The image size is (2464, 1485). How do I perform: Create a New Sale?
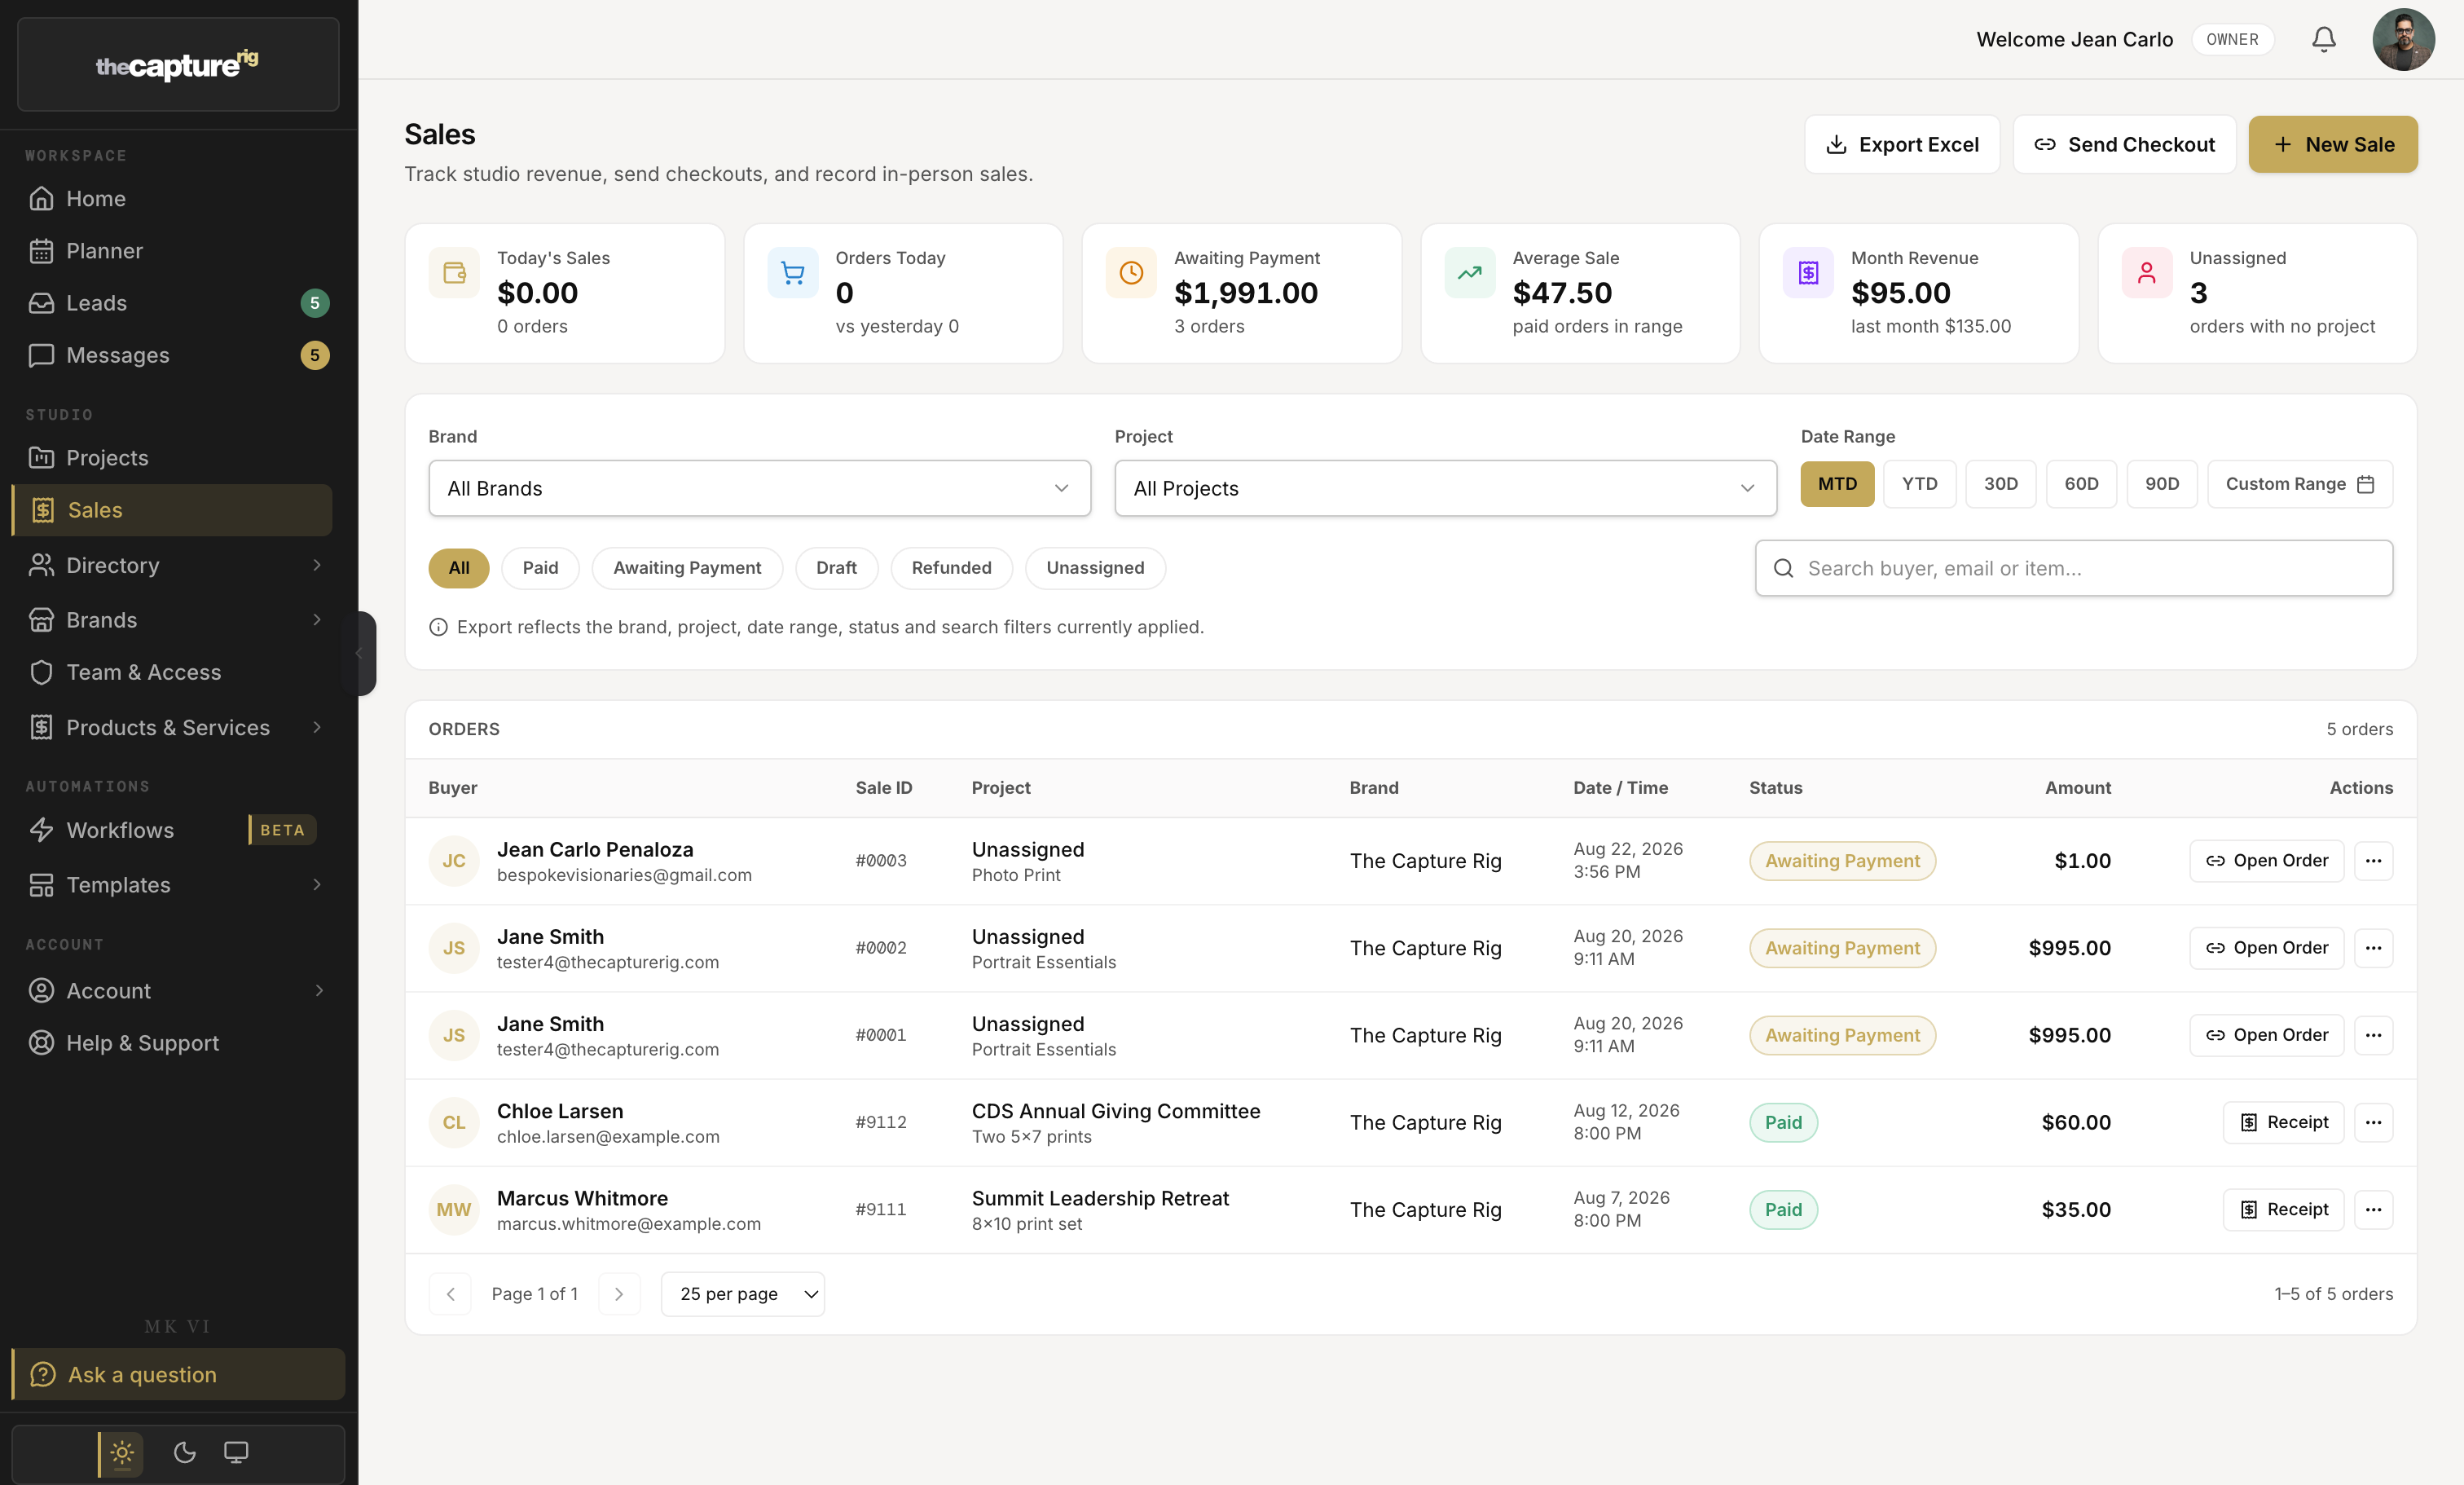(x=2333, y=144)
